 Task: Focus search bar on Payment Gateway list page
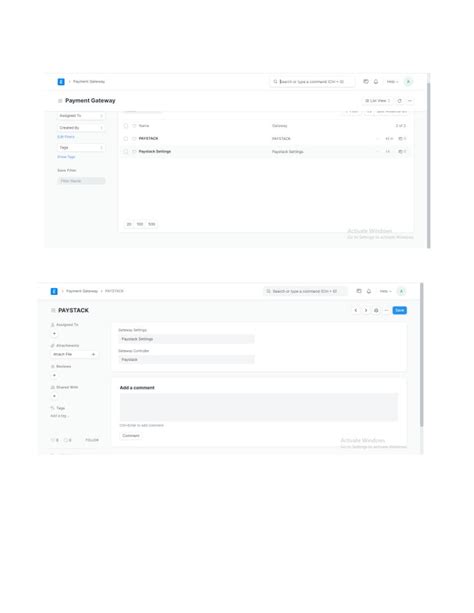point(312,82)
